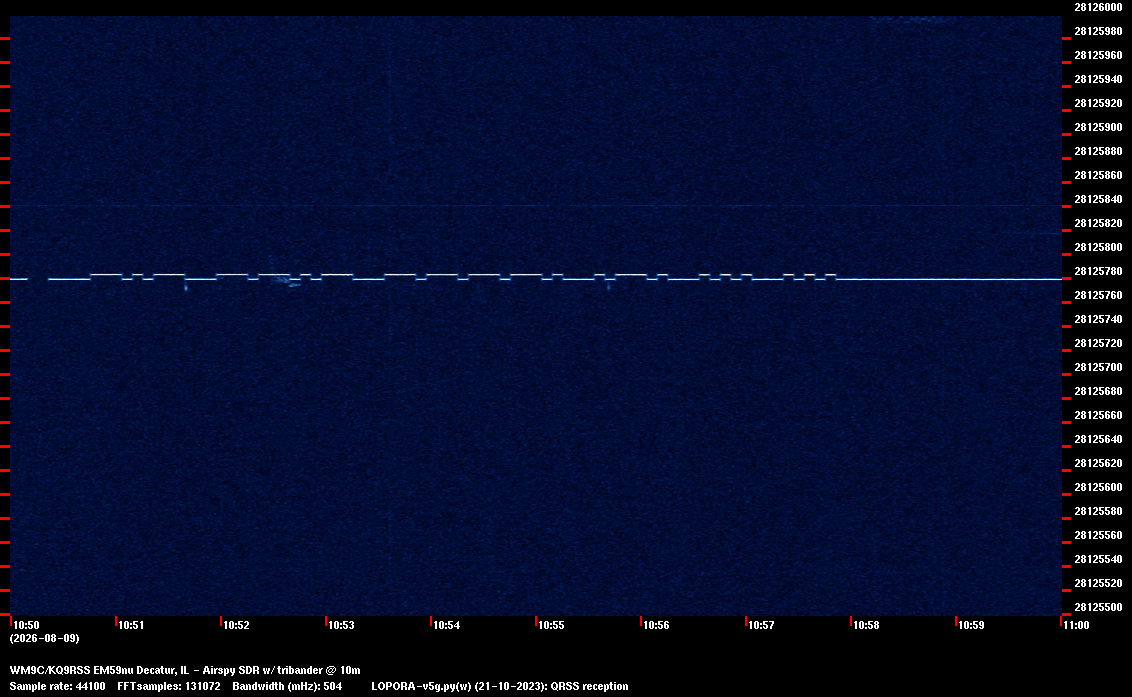The width and height of the screenshot is (1132, 697).
Task: Click the 28125640 frequency label
Action: 1098,438
